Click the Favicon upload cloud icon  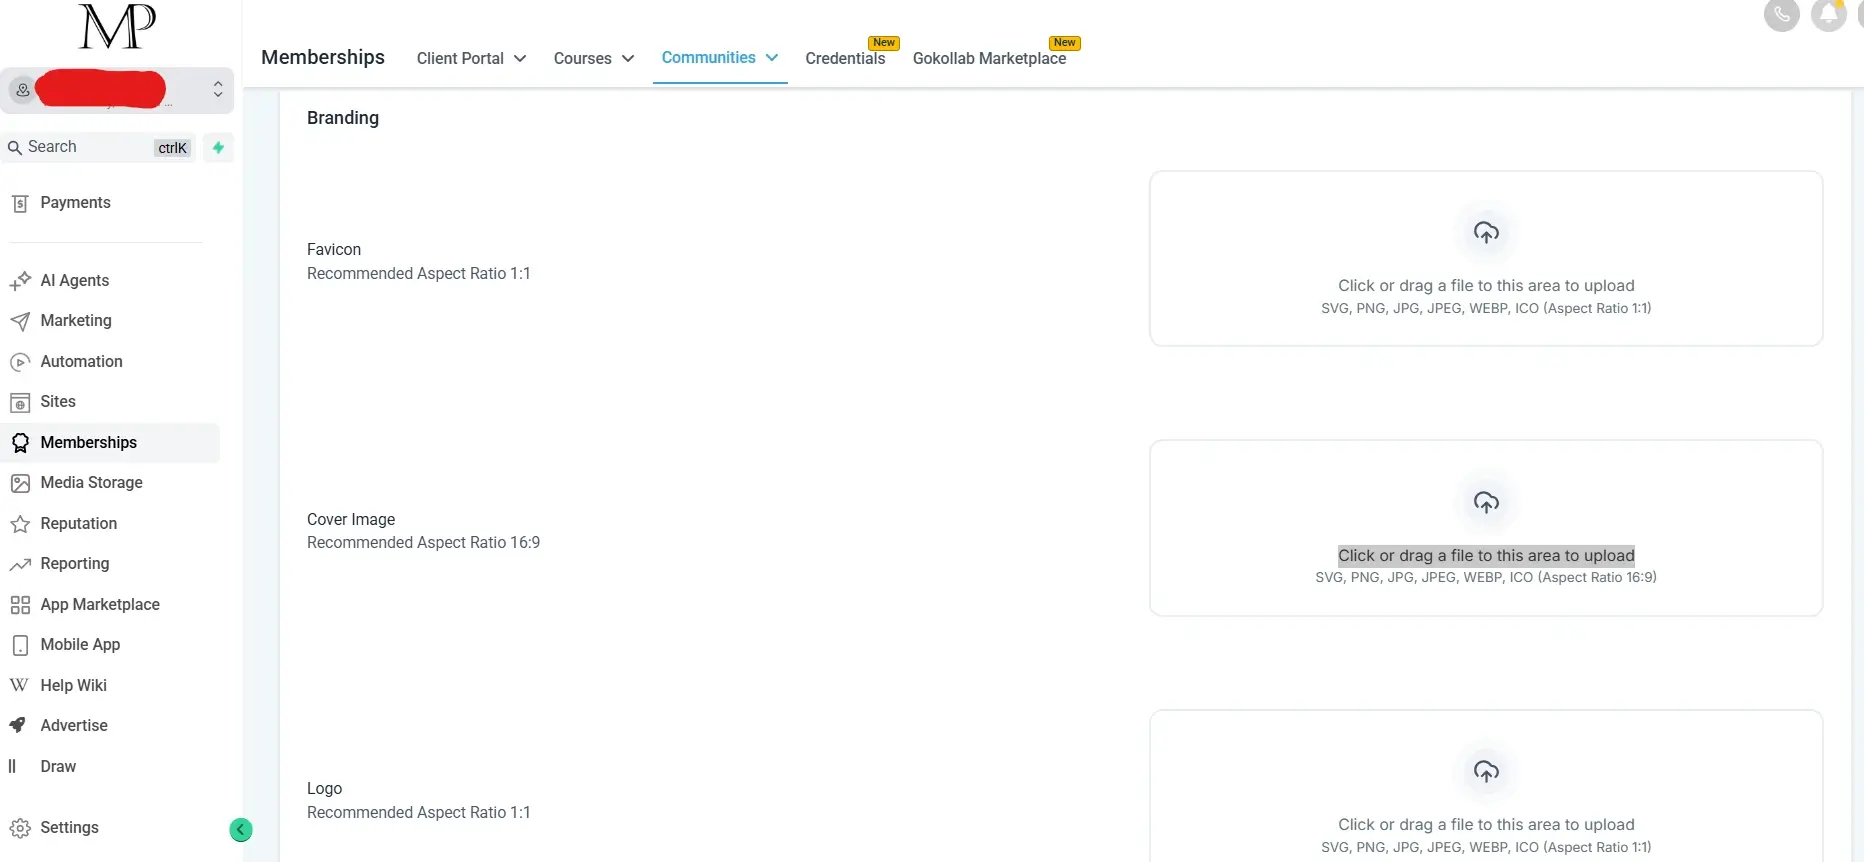1486,233
